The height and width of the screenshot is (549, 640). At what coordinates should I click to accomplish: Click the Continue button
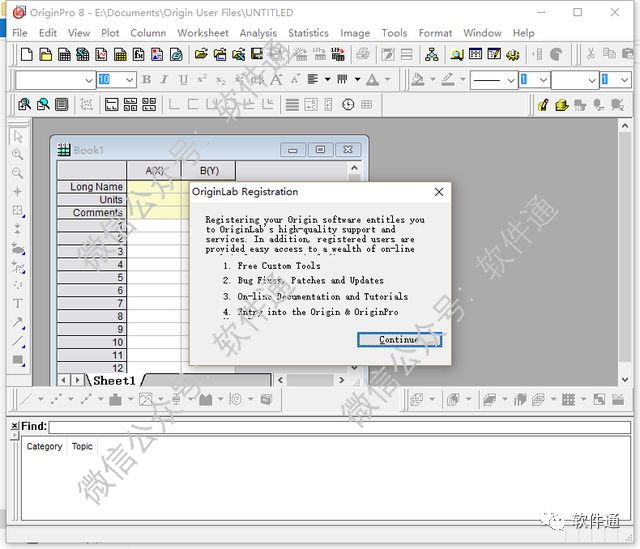coord(400,340)
